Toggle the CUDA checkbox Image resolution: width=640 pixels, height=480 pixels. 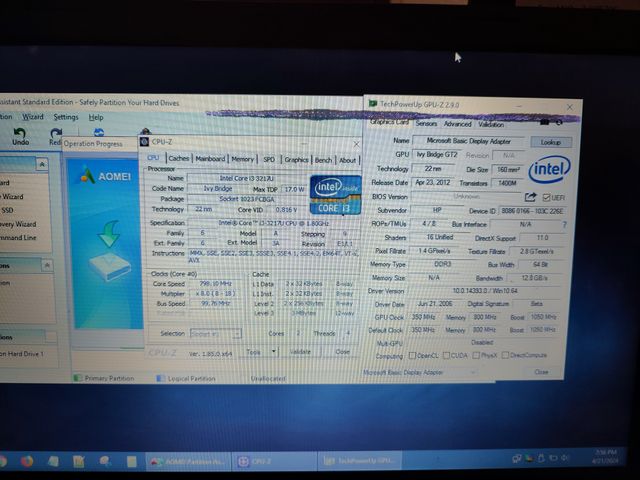click(447, 356)
